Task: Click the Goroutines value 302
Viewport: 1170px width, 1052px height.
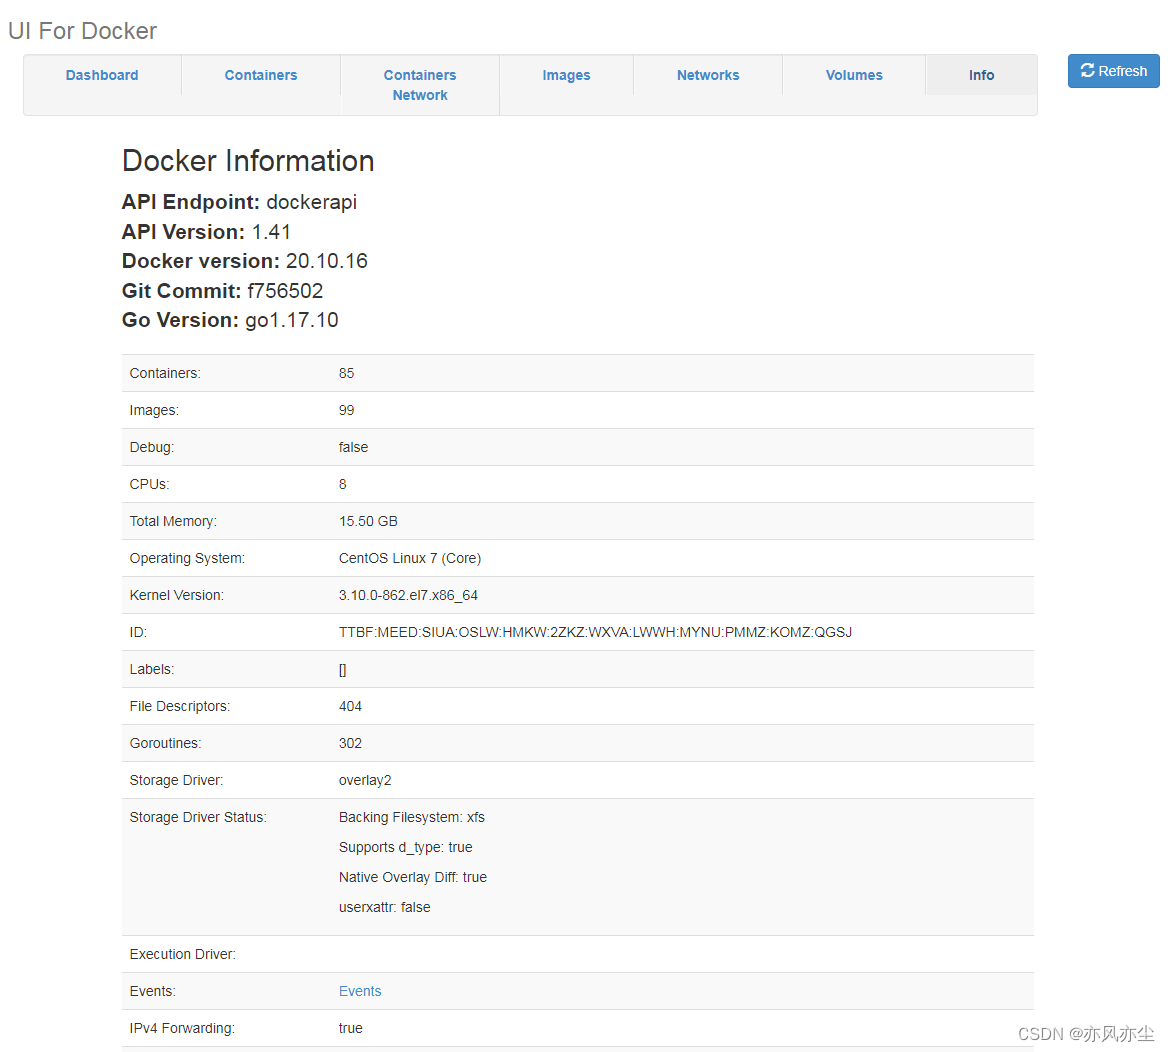Action: pos(350,743)
